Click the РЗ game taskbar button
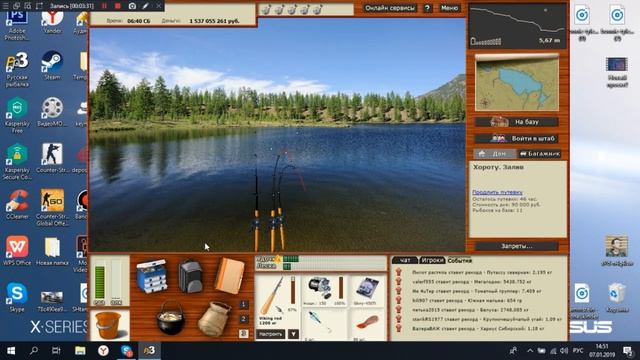Viewport: 640px width, 360px height. click(149, 350)
